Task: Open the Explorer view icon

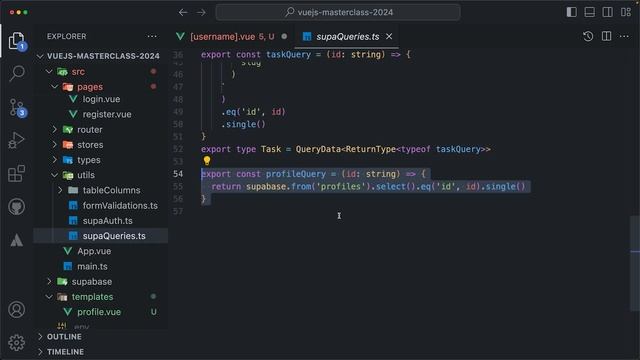Action: click(16, 41)
